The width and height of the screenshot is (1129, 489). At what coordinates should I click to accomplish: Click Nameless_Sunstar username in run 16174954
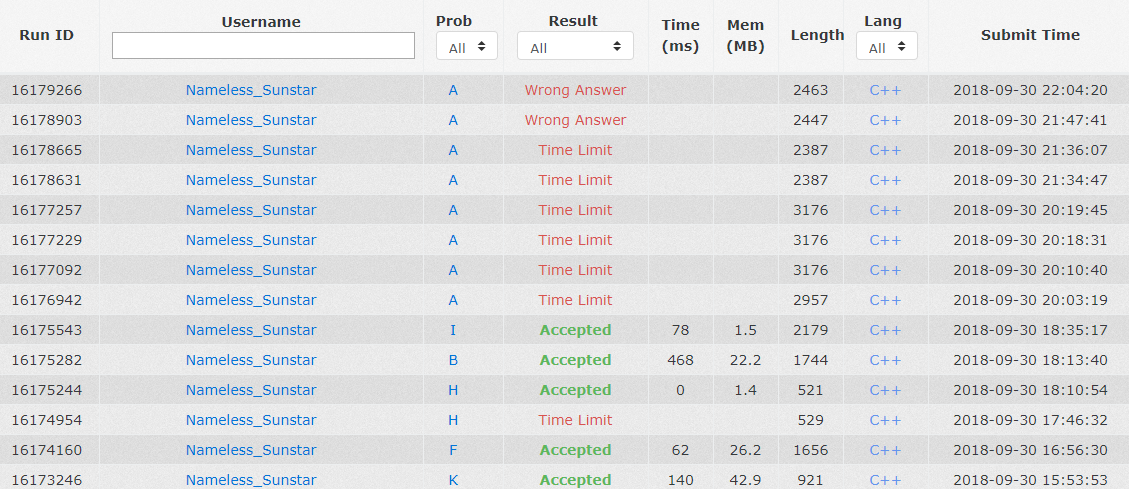(251, 420)
